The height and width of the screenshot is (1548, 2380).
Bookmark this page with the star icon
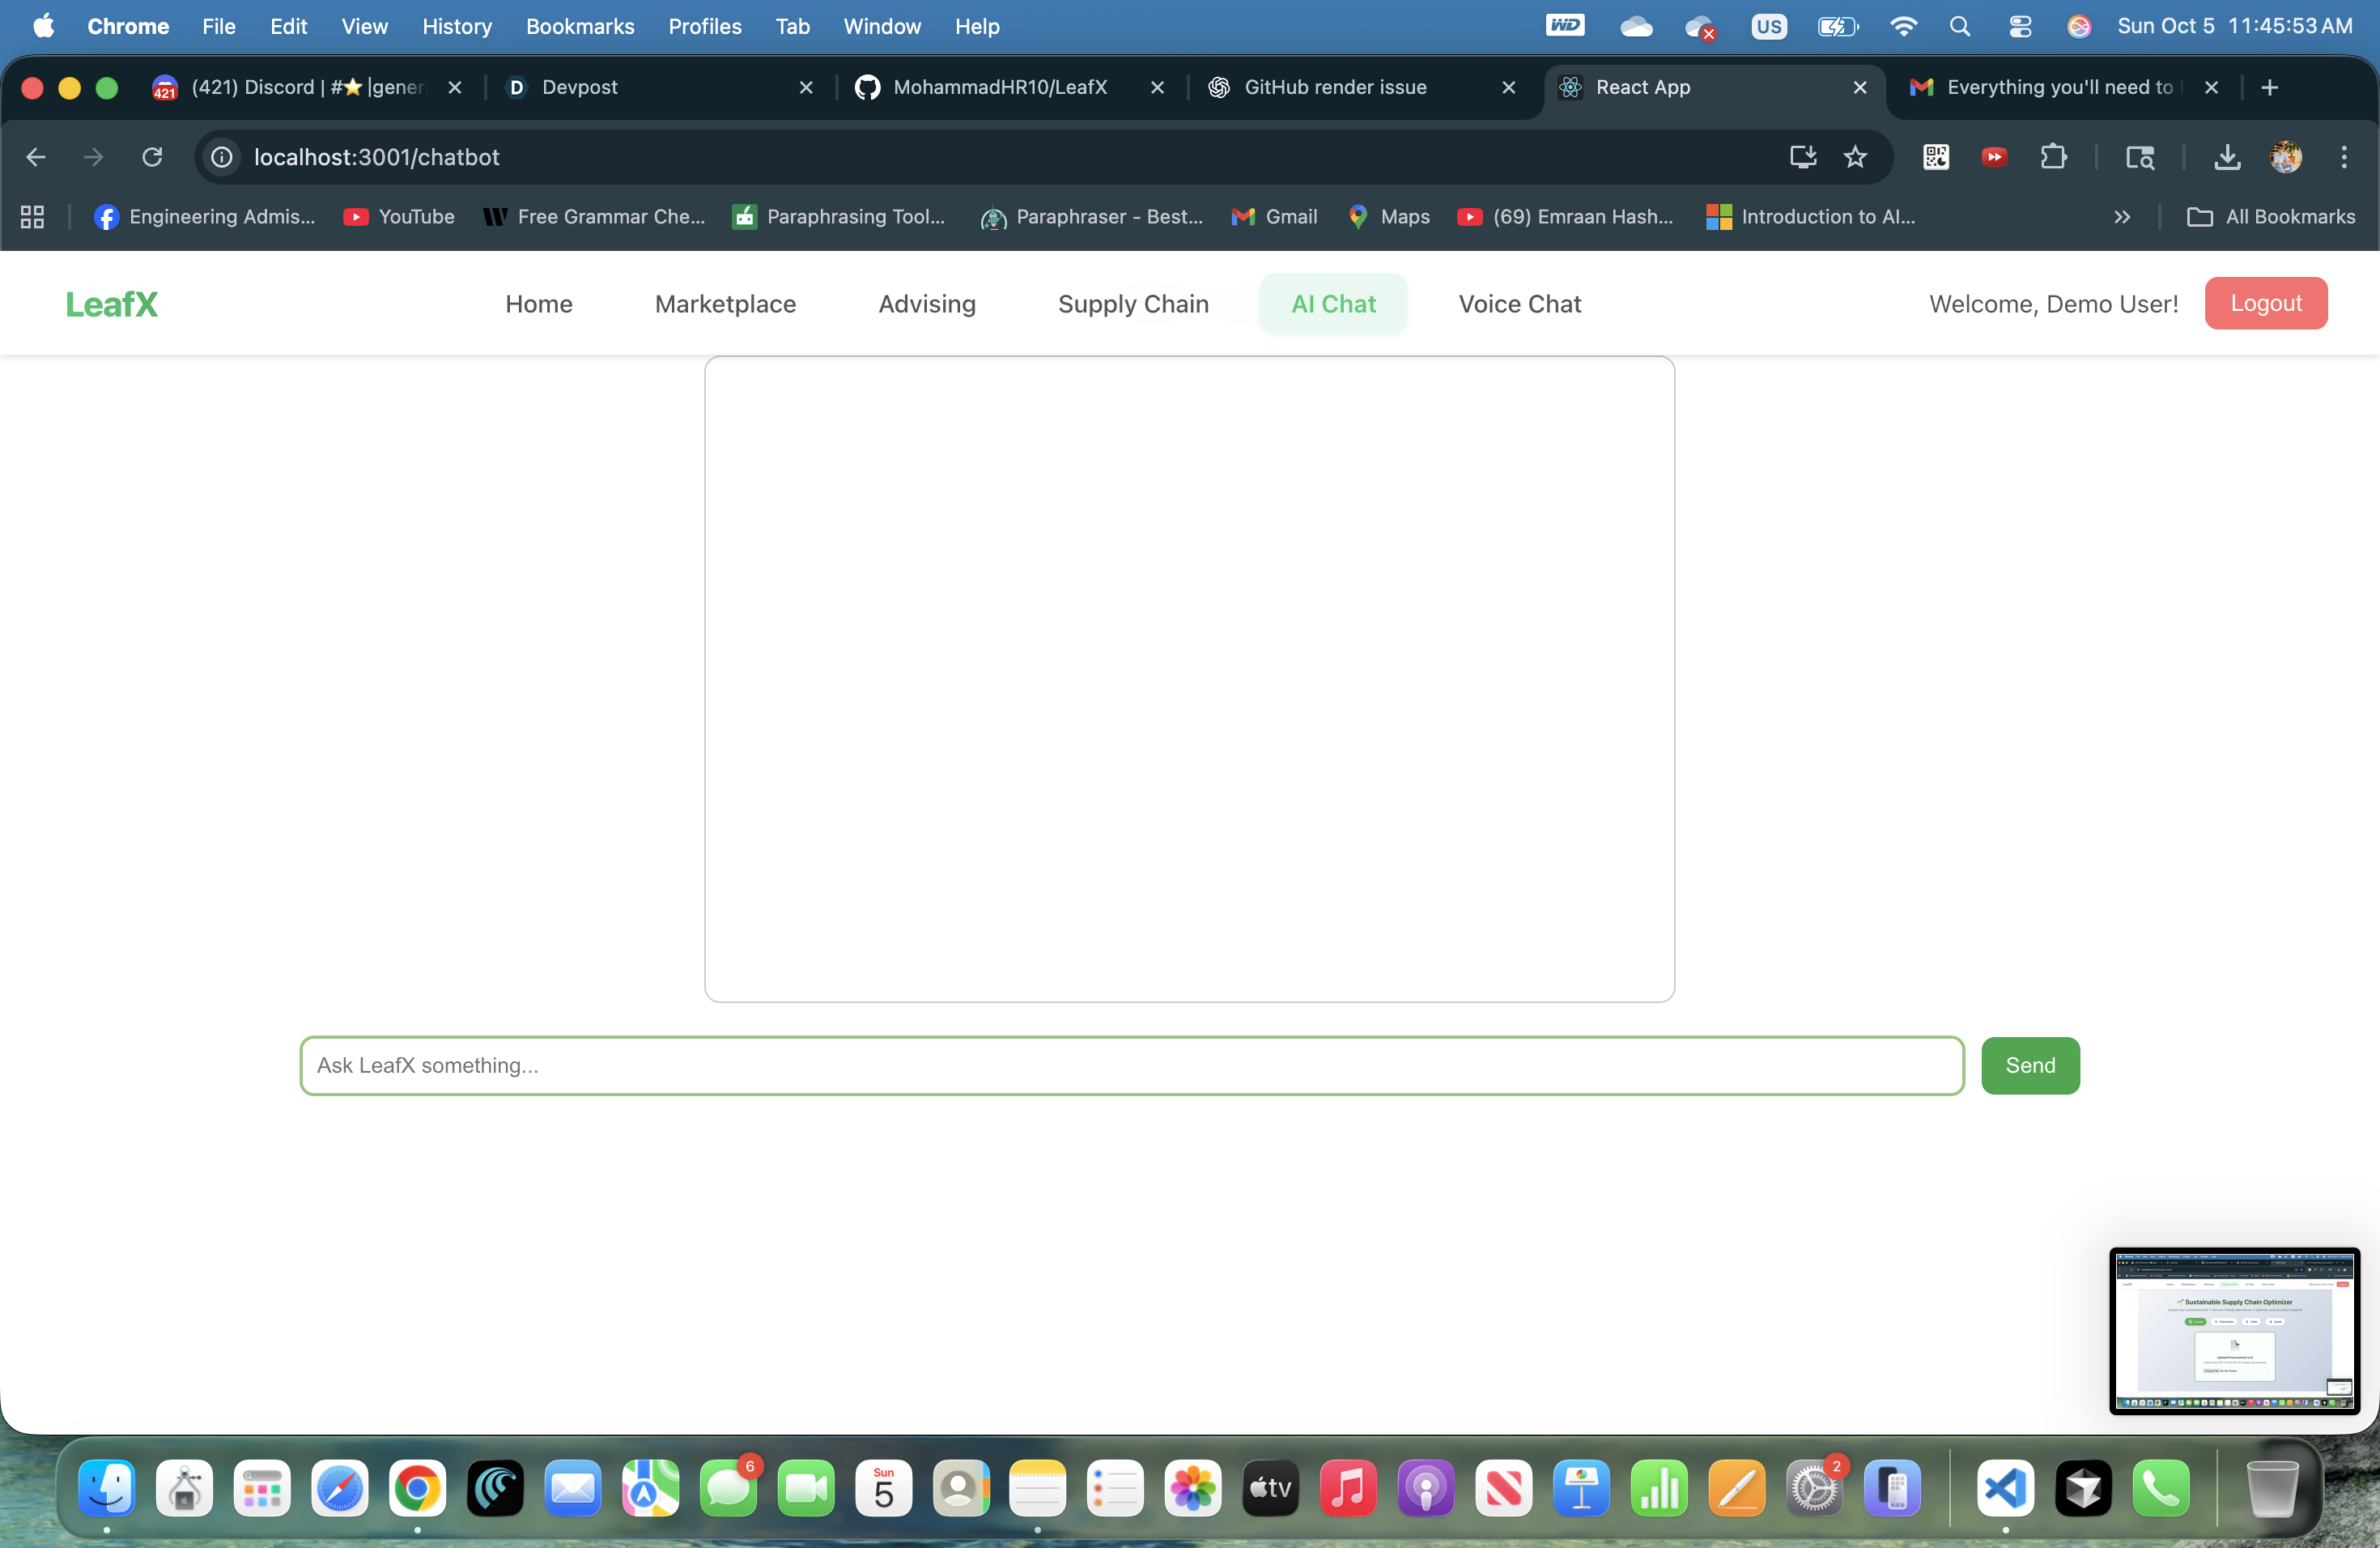[1855, 157]
